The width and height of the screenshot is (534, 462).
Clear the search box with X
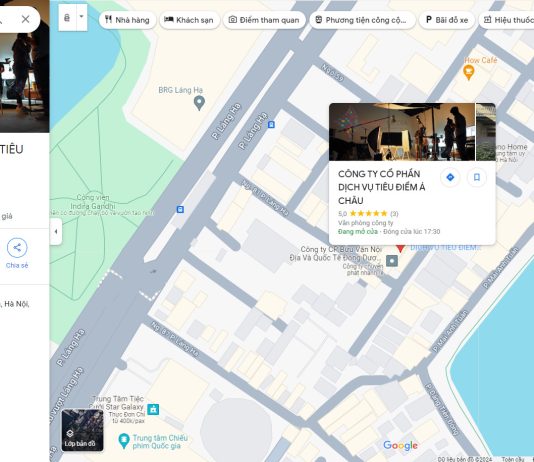click(x=26, y=19)
